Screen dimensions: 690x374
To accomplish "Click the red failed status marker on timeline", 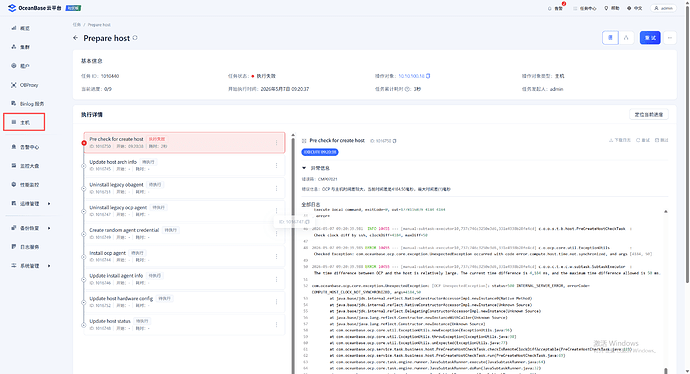I will coord(84,143).
